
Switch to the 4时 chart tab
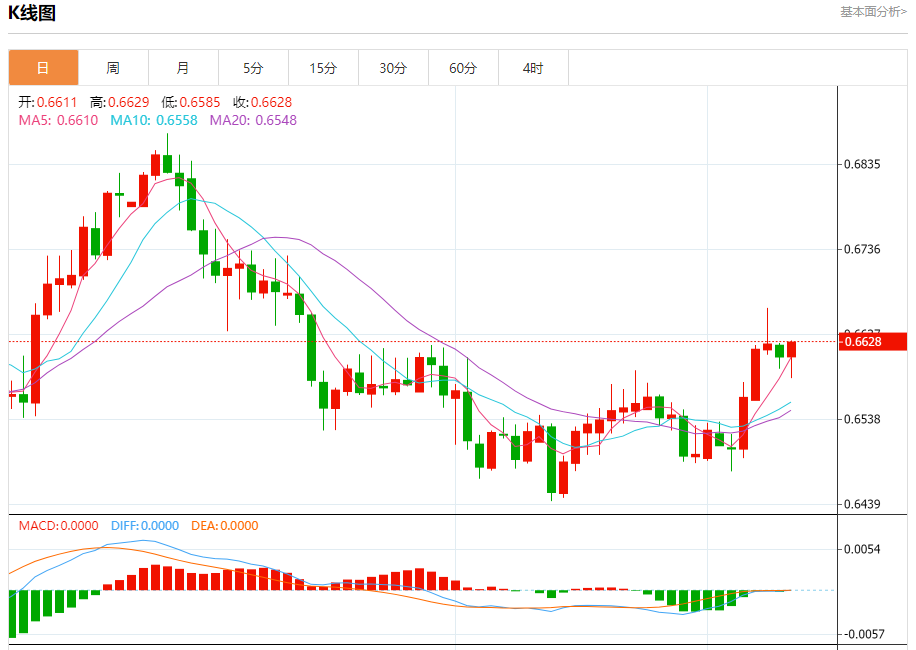pos(533,69)
